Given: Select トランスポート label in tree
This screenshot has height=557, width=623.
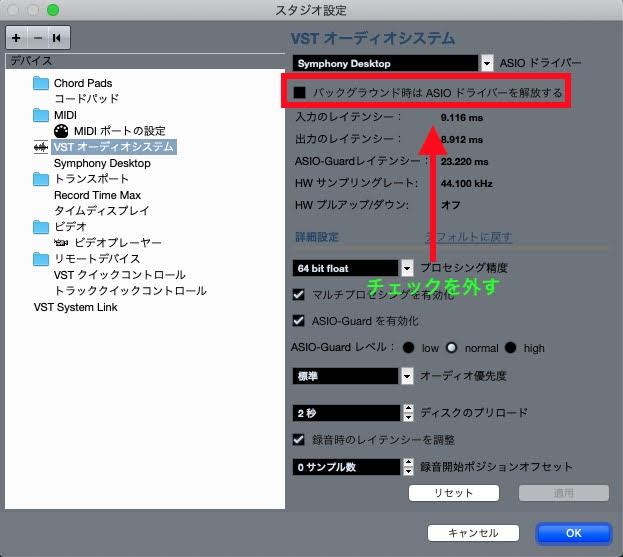Looking at the screenshot, I should tap(91, 179).
